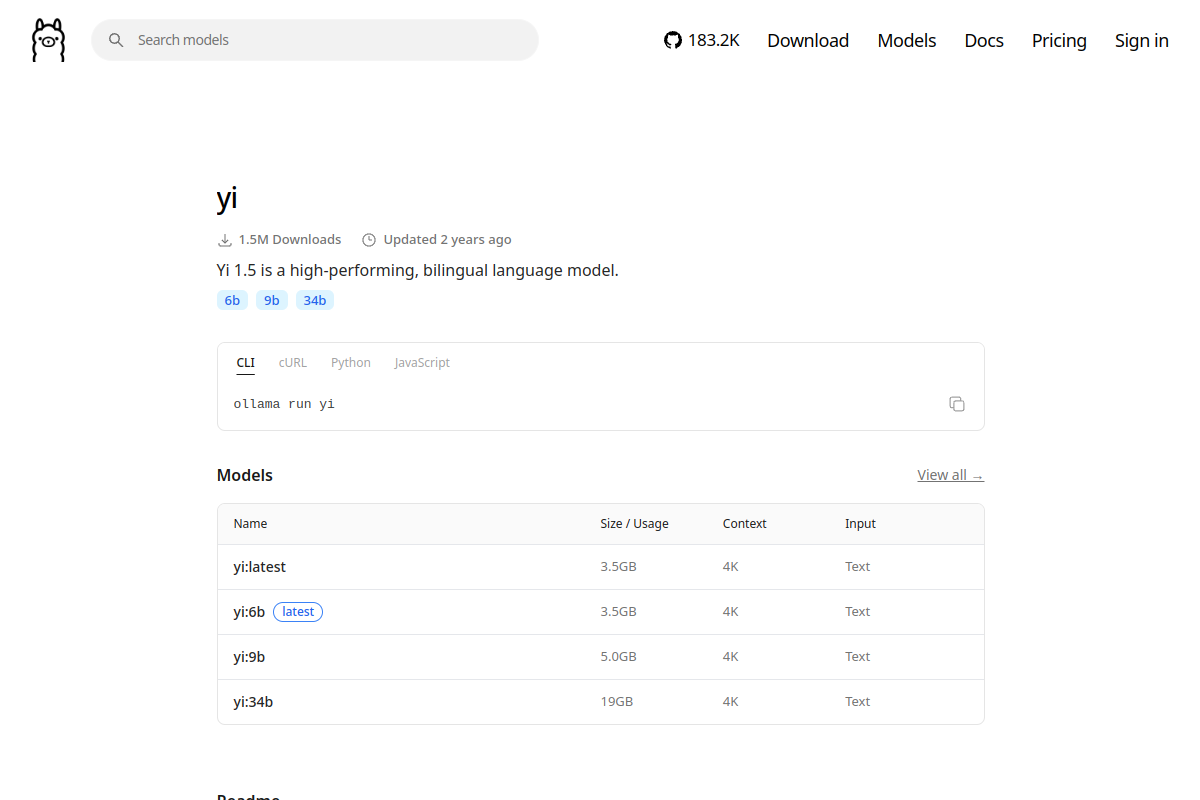Click the 'ollama run yi' command text

click(x=284, y=404)
